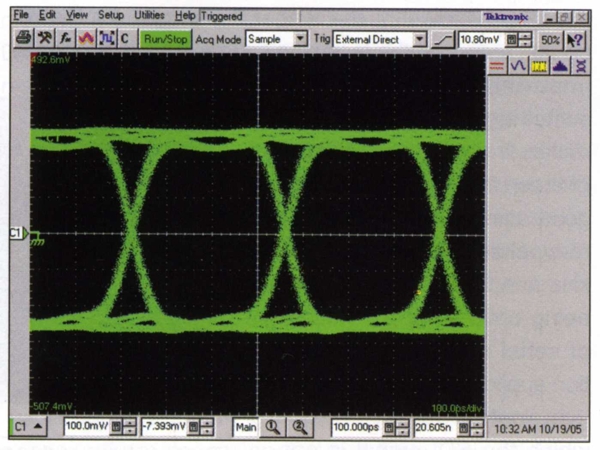Set trigger level to 50% button
Screen dimensions: 600x450
(x=550, y=40)
